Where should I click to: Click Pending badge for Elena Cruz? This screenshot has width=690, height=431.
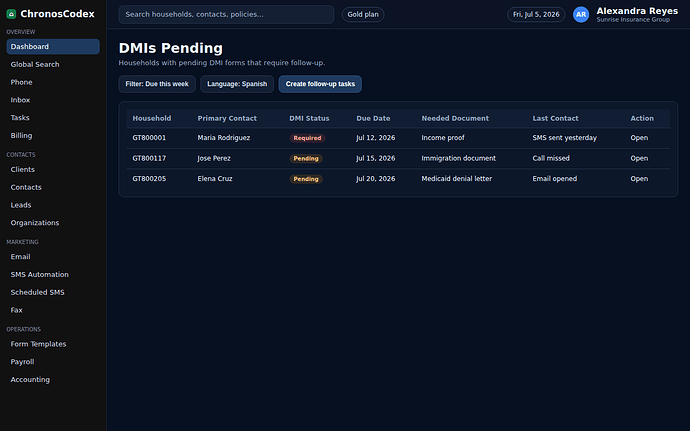tap(306, 179)
